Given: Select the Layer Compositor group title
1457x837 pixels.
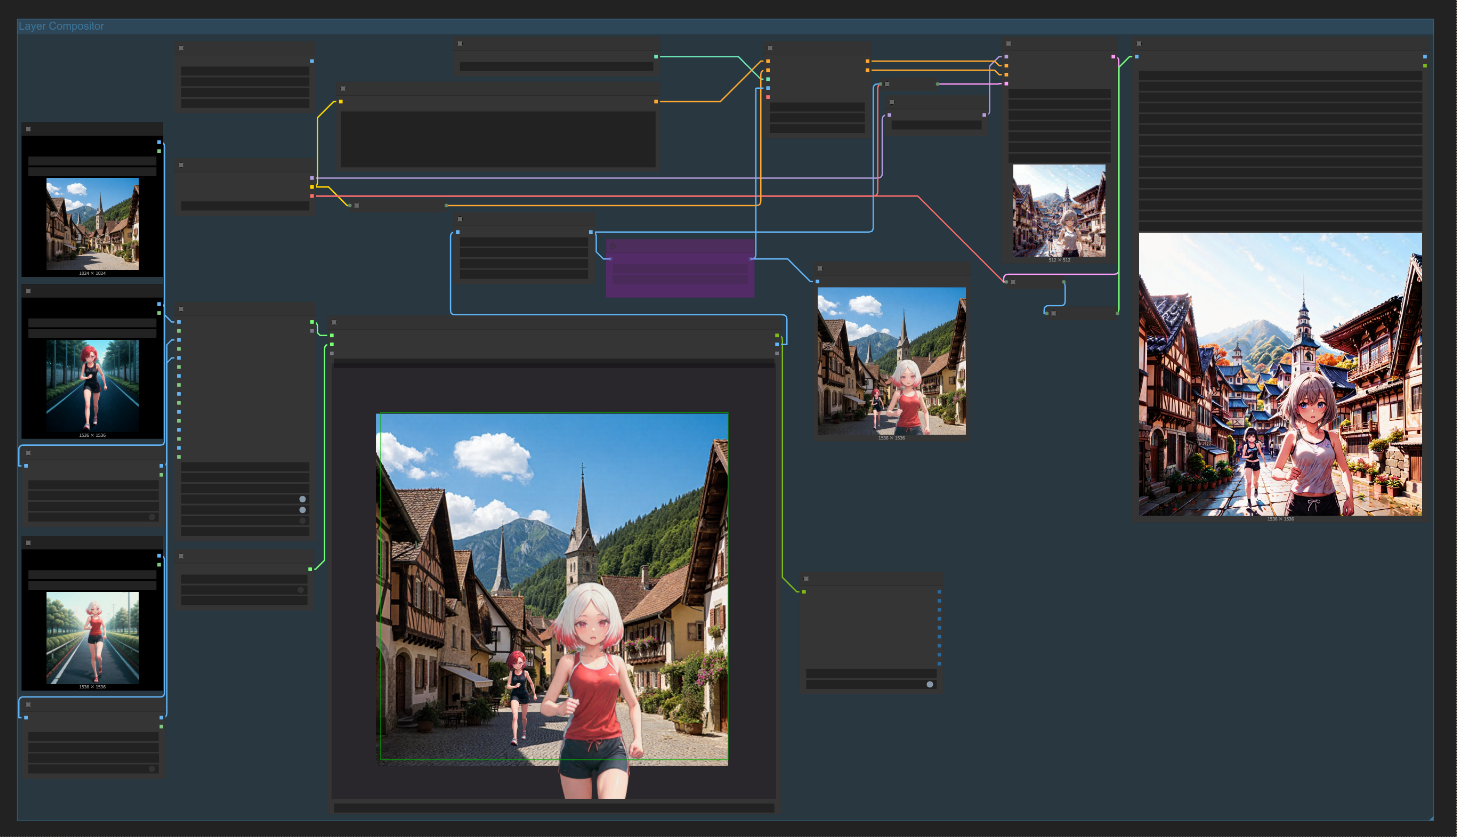Looking at the screenshot, I should pos(61,26).
